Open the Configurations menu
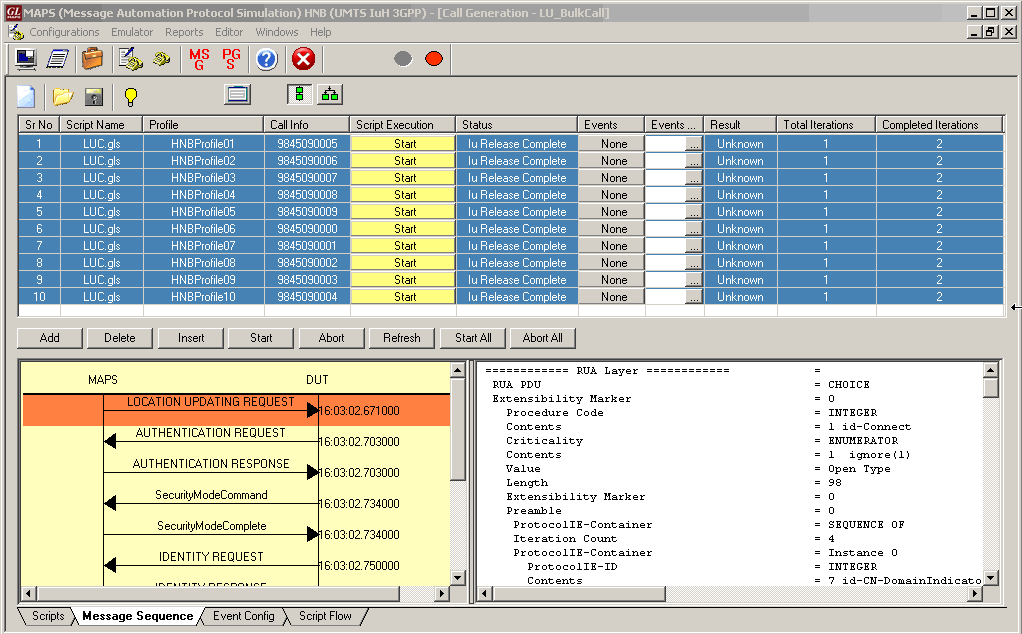This screenshot has width=1022, height=634. (65, 32)
